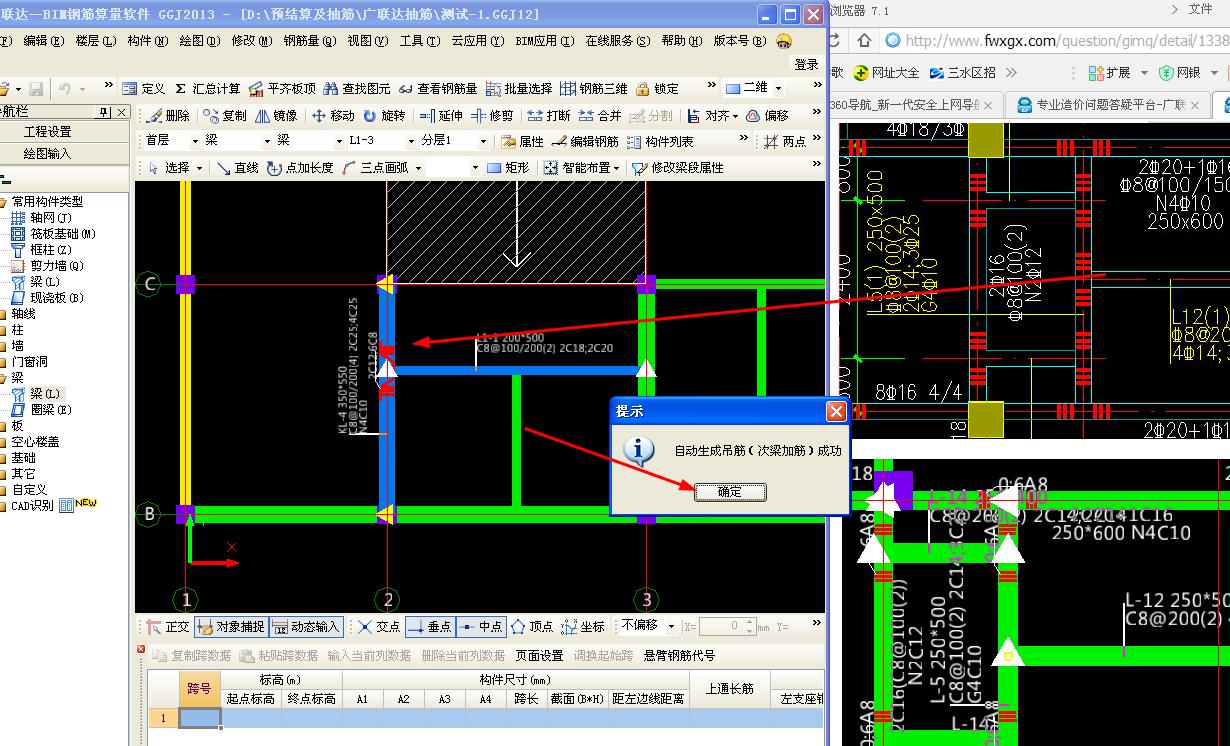
Task: Click the 登录 login button
Action: pos(807,64)
